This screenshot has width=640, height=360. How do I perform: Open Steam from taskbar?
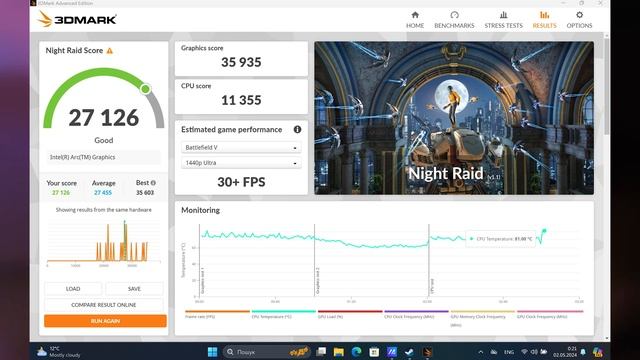coord(409,352)
